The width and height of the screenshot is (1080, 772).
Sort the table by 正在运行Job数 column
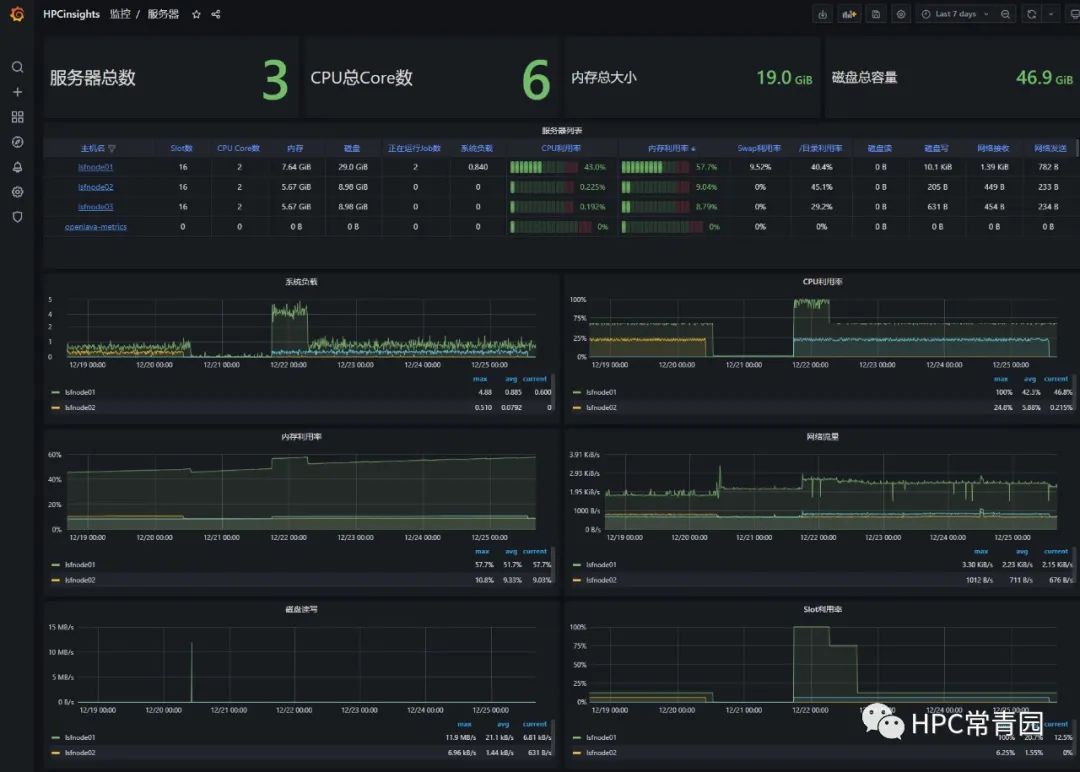414,148
